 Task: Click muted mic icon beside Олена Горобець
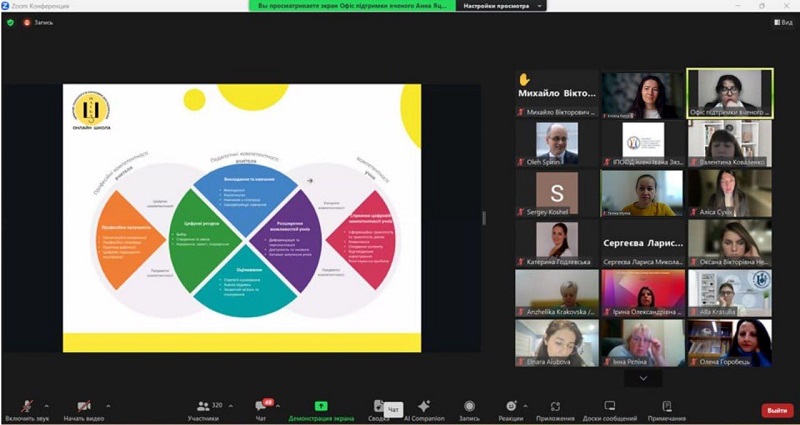click(693, 362)
